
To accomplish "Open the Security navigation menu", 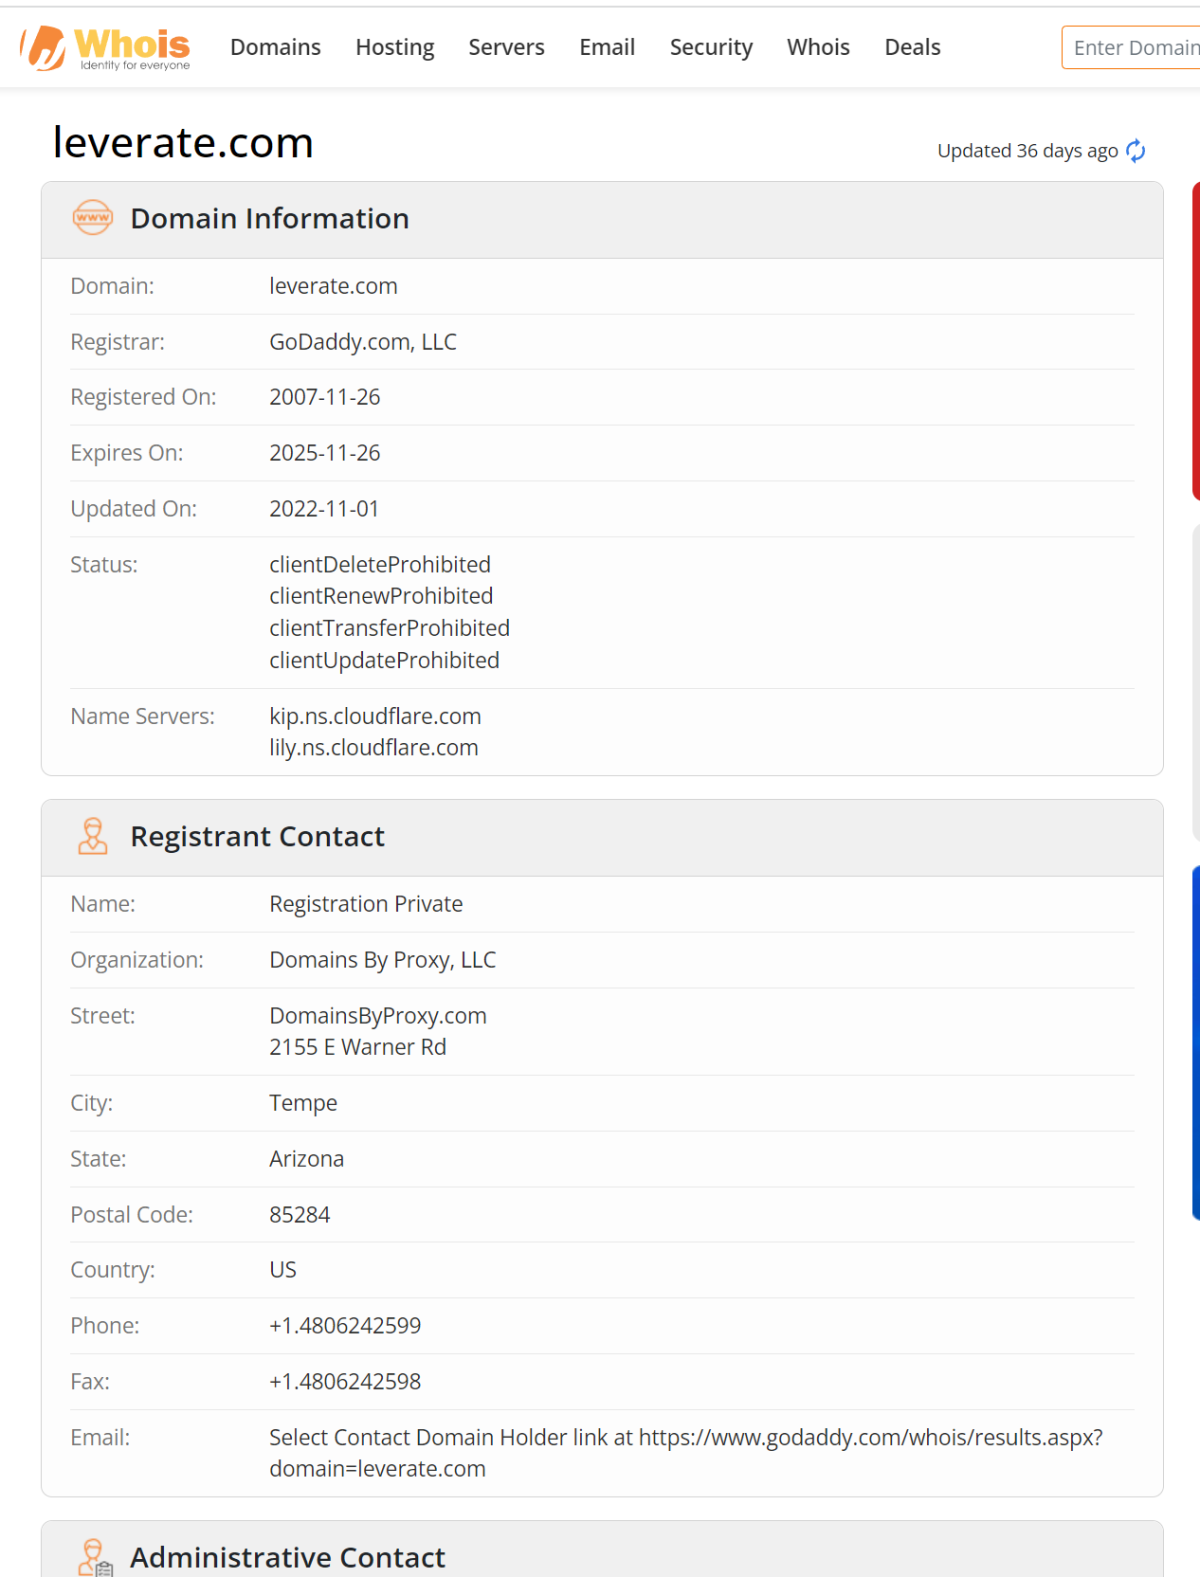I will 710,47.
